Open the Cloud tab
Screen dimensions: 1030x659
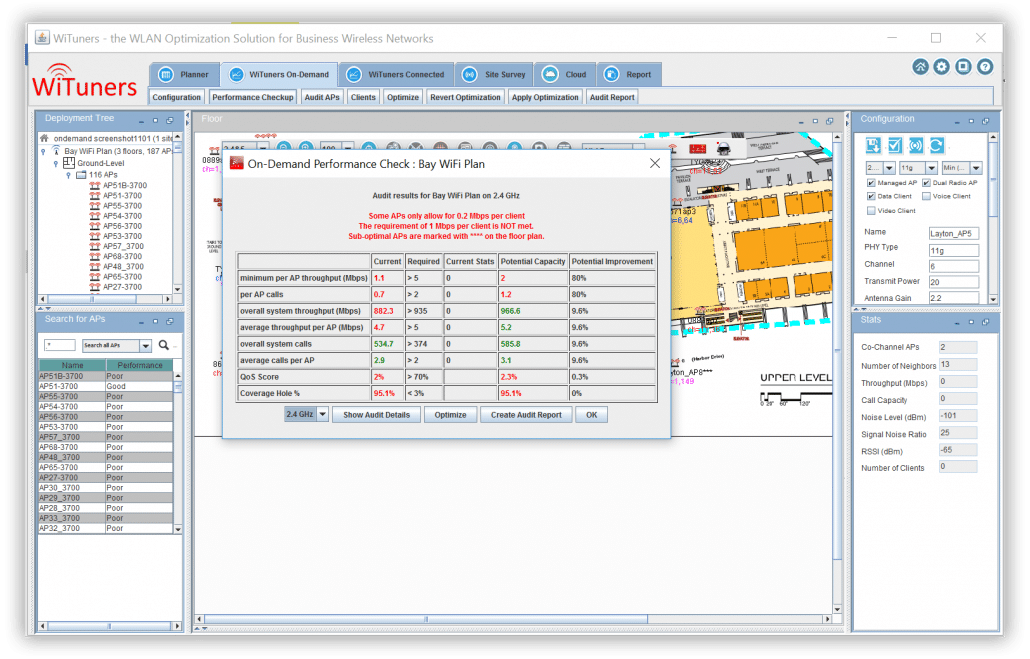point(565,75)
